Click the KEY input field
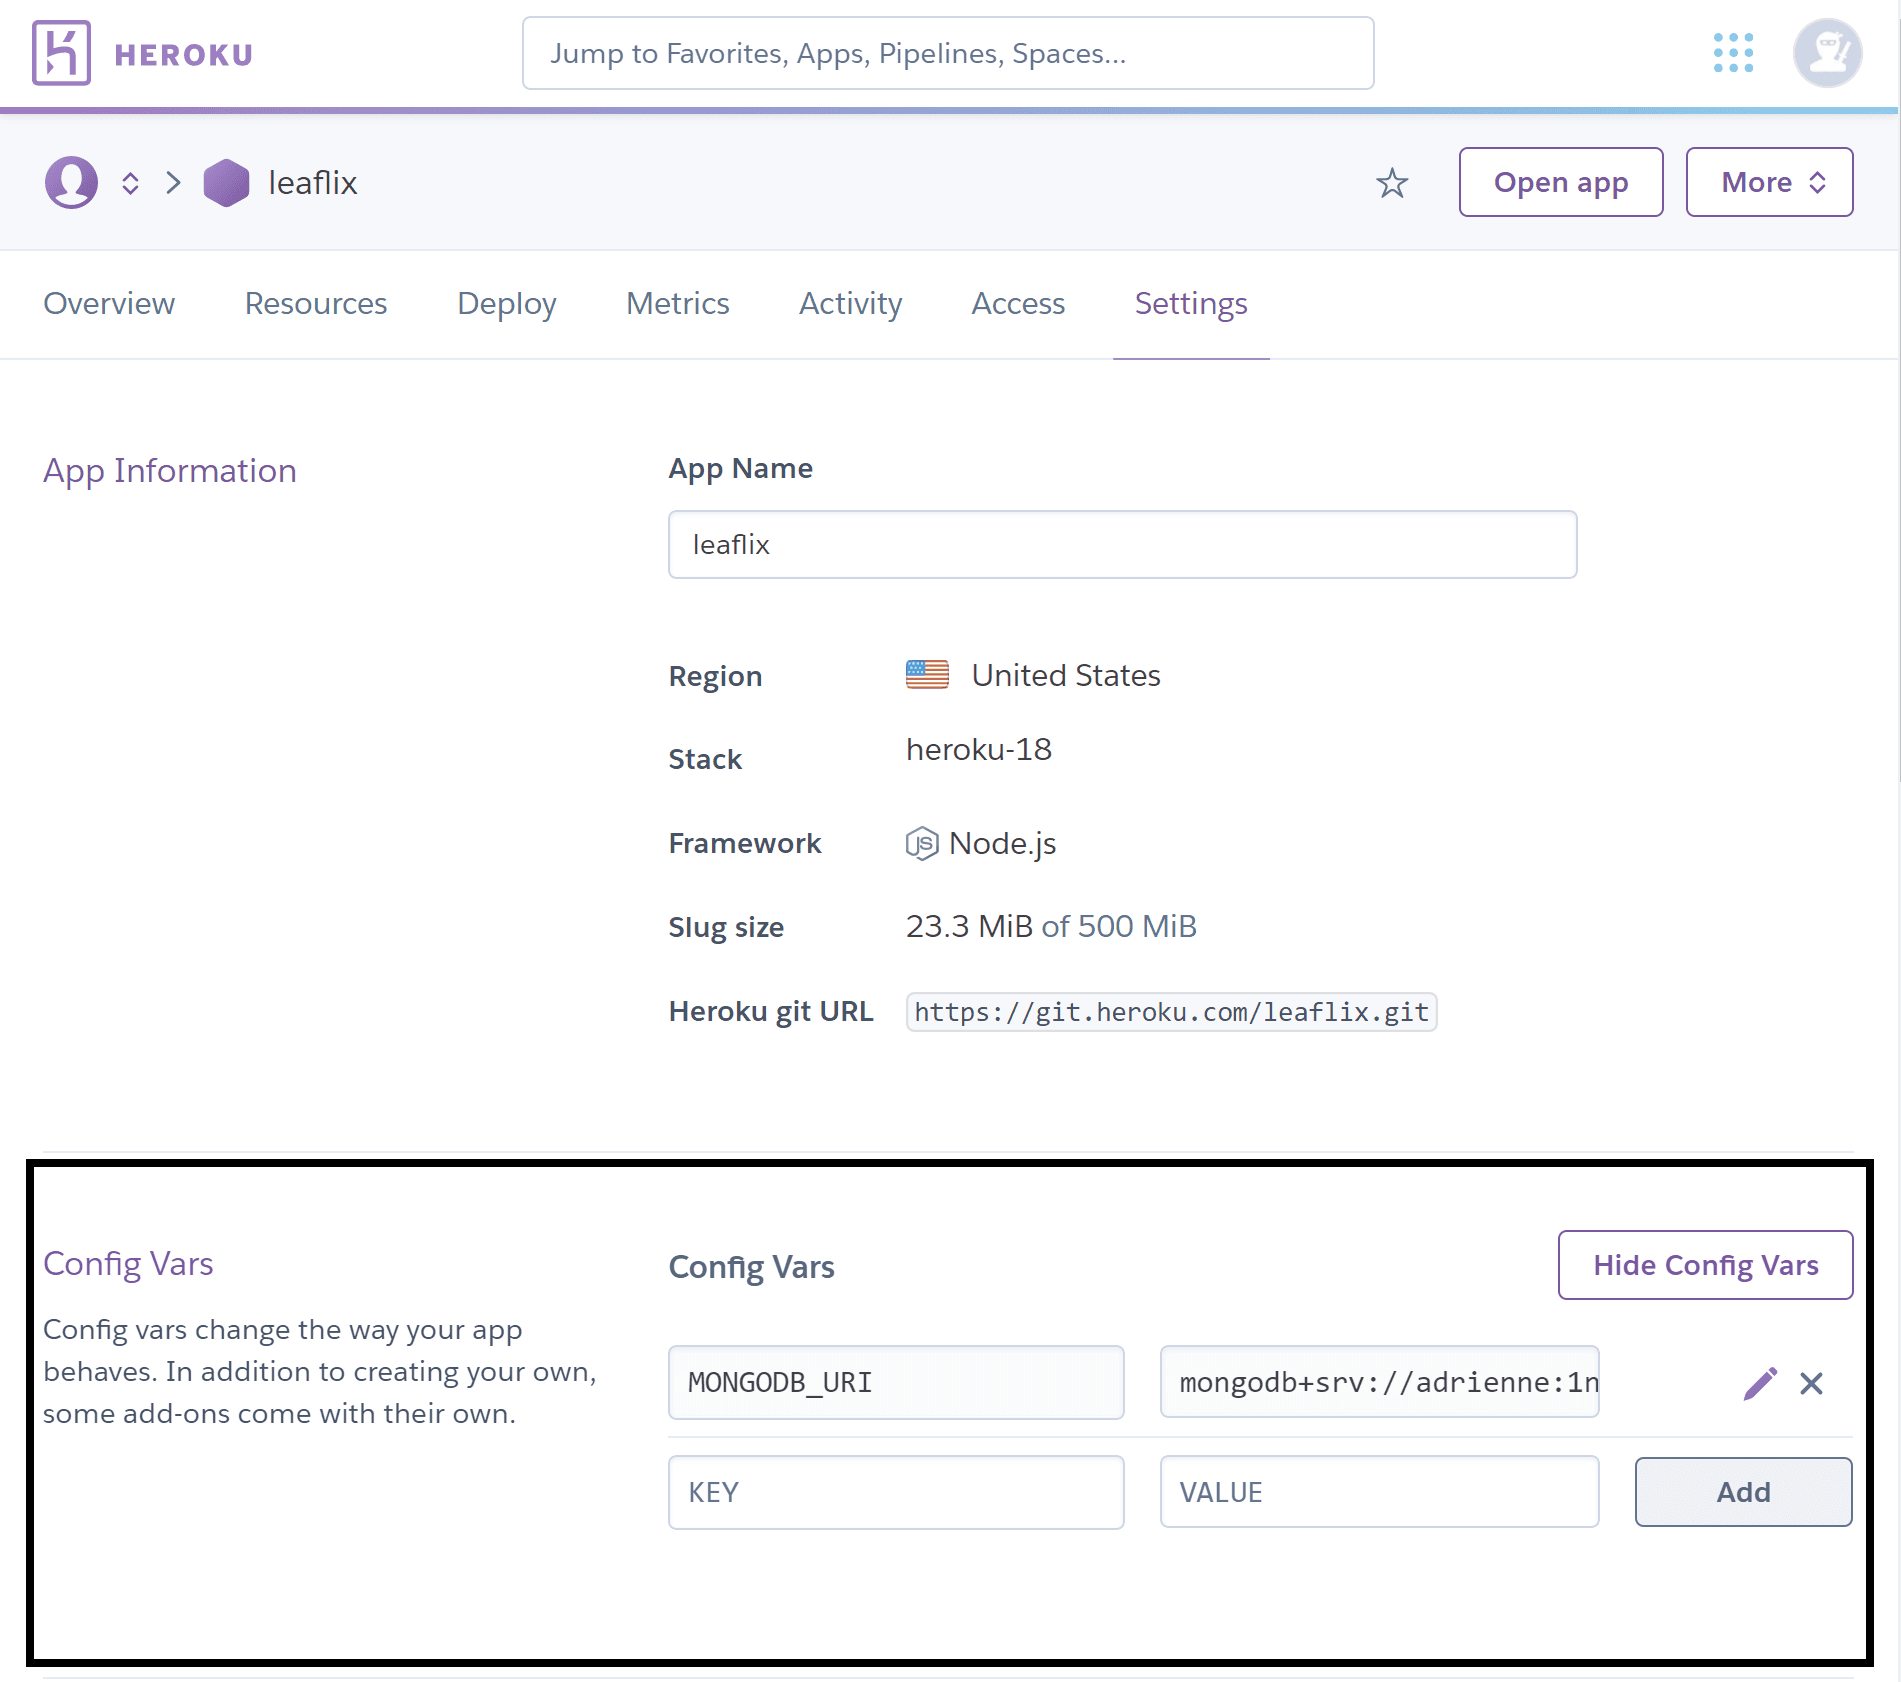 [896, 1492]
